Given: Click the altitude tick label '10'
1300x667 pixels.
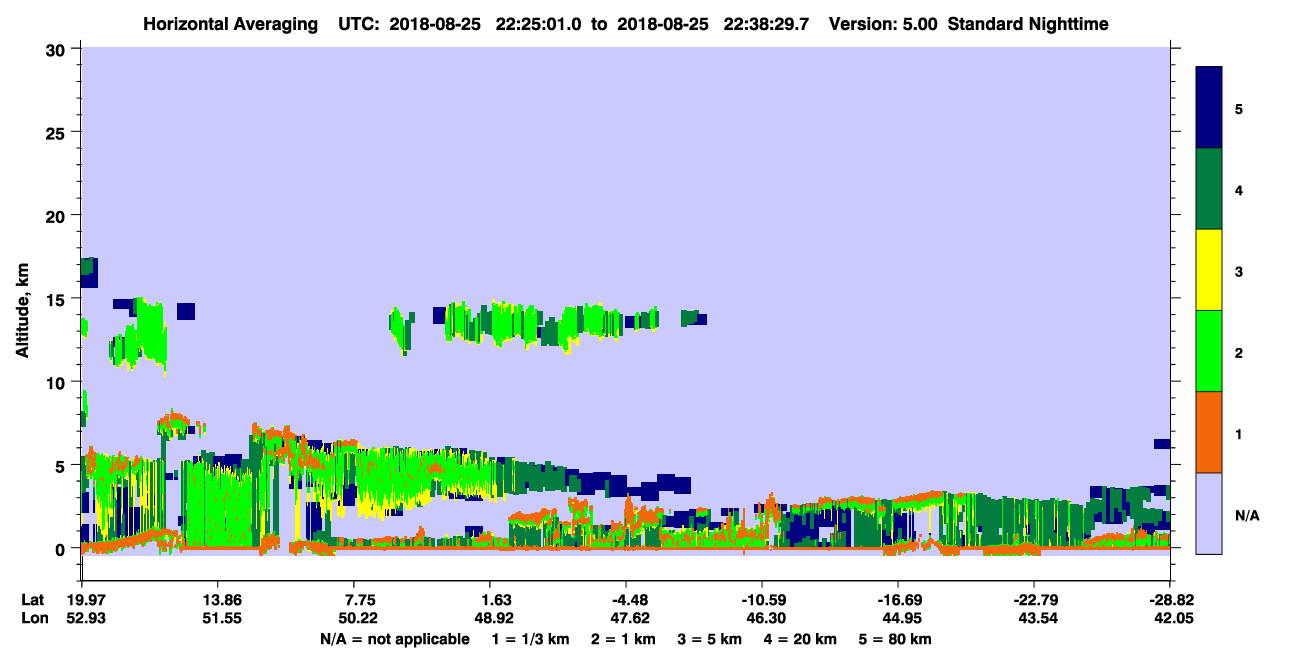Looking at the screenshot, I should coord(58,382).
